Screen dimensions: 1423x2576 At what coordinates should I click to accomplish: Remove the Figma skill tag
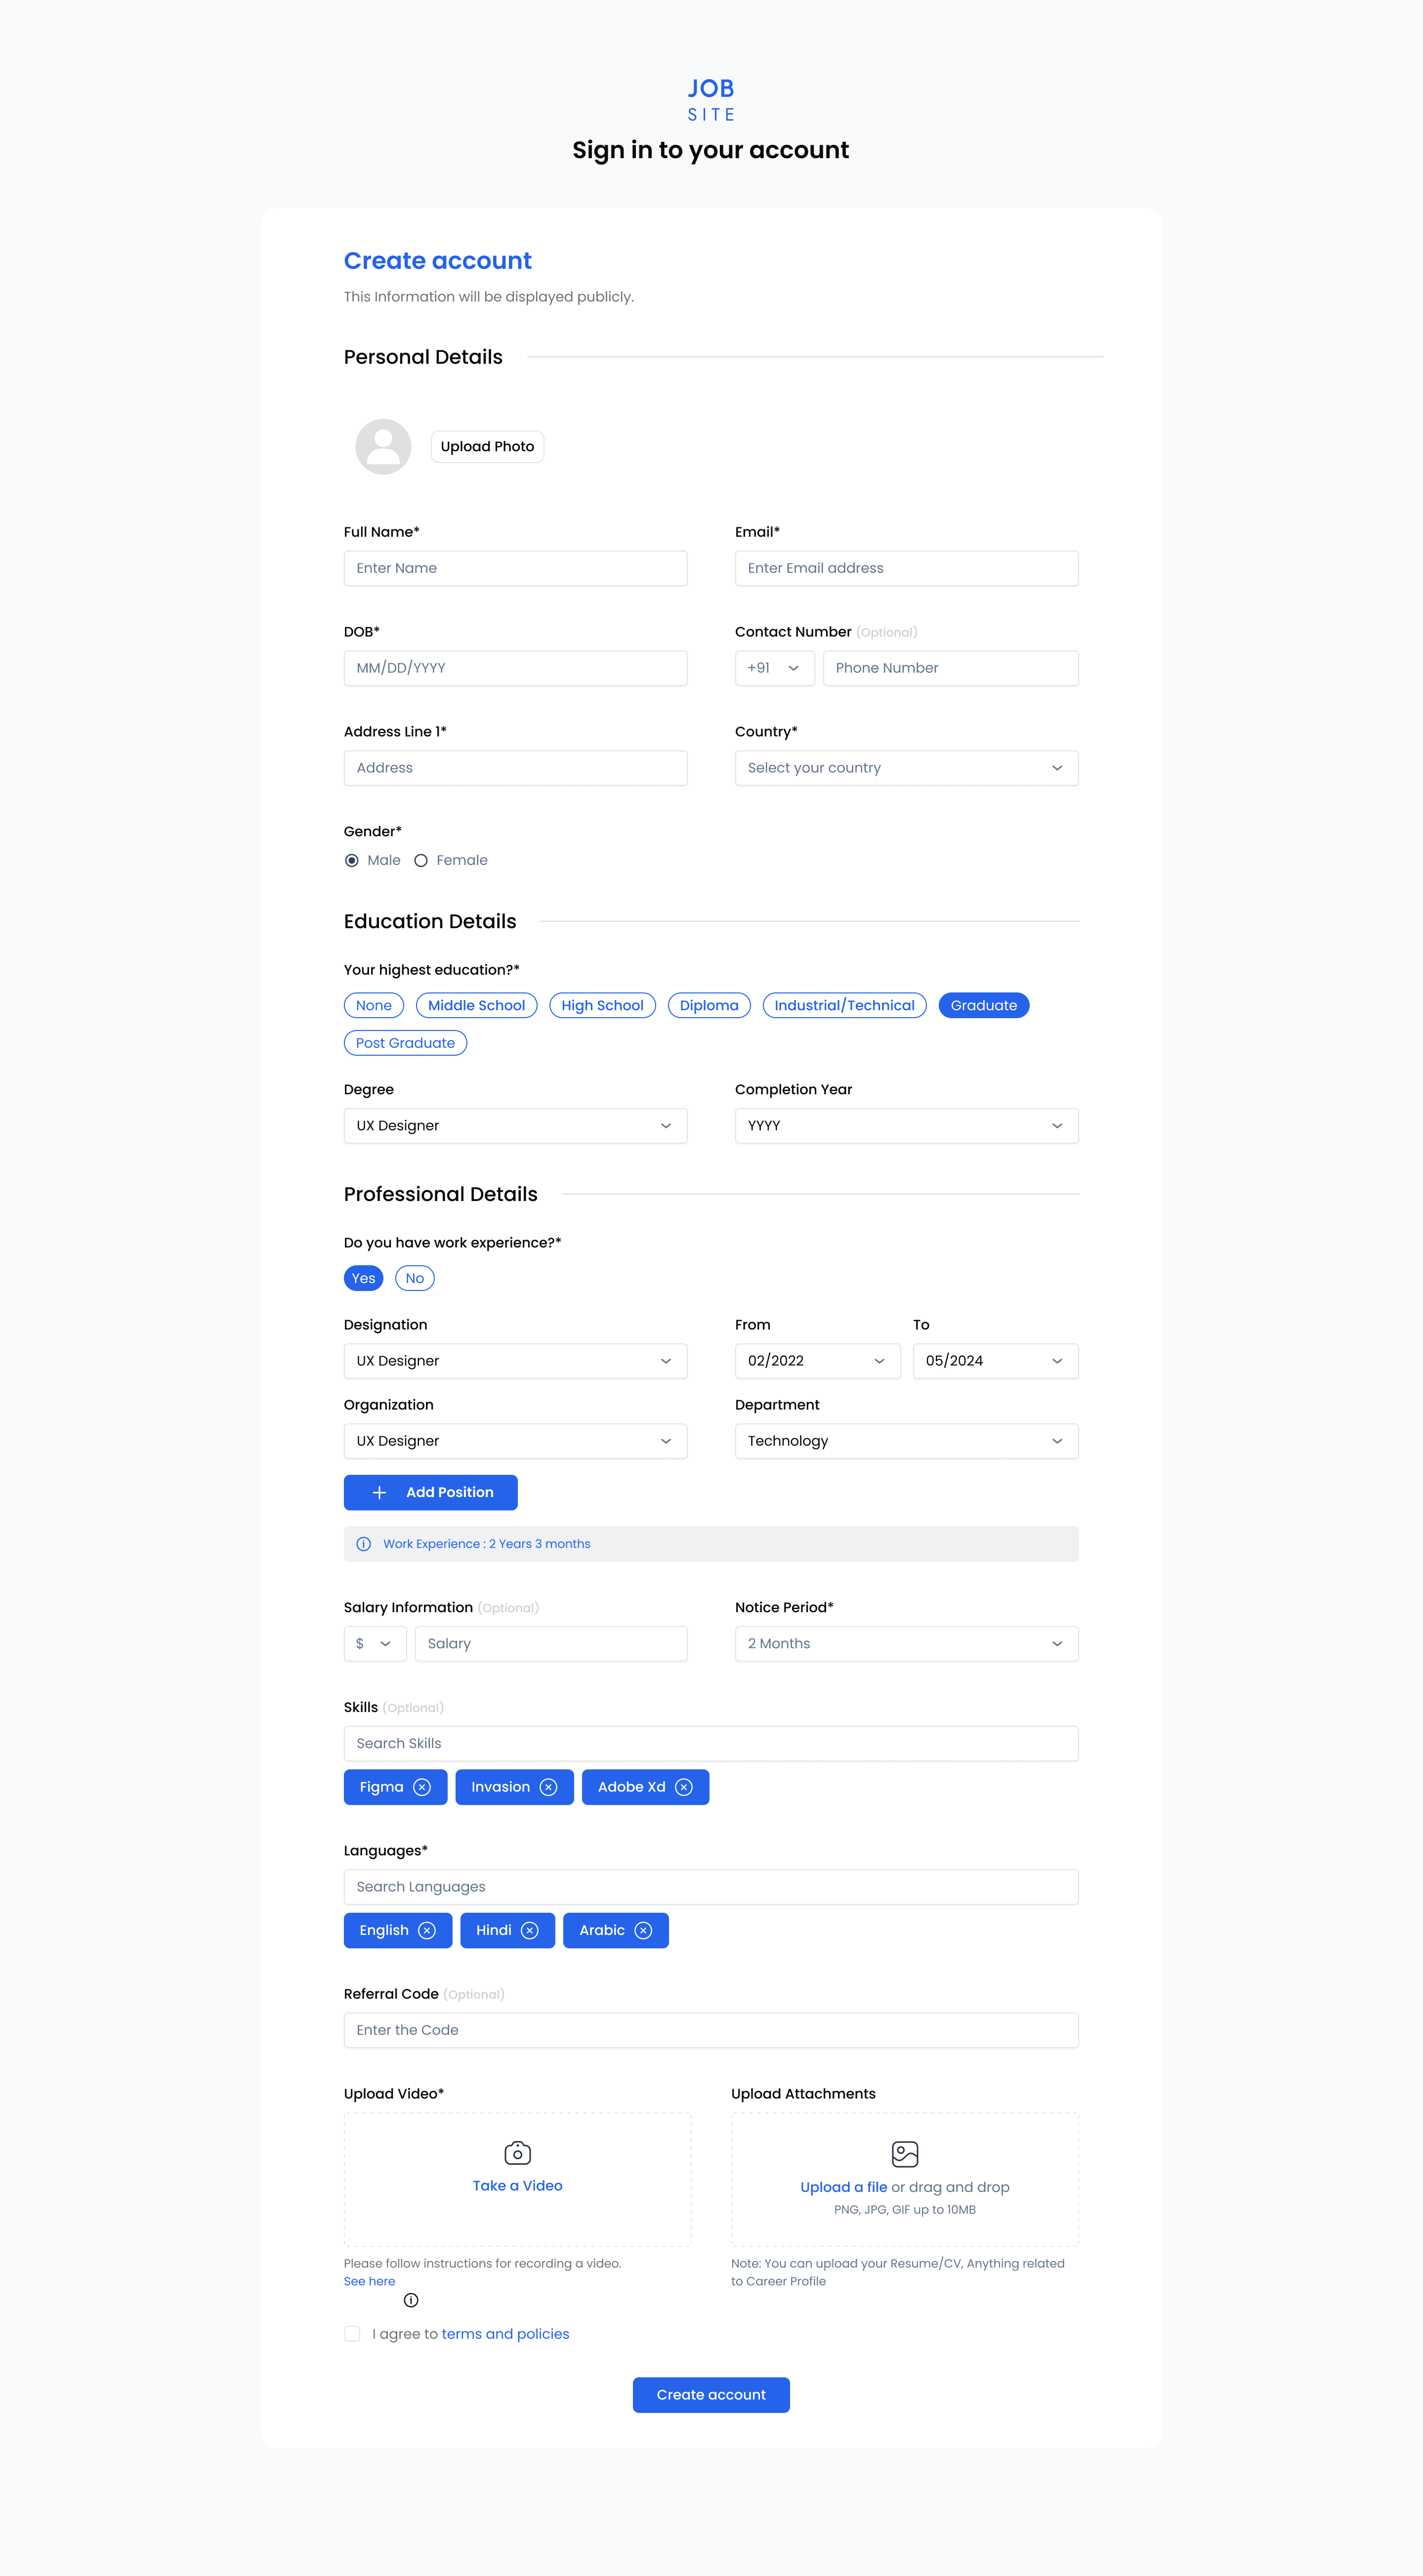pos(422,1787)
